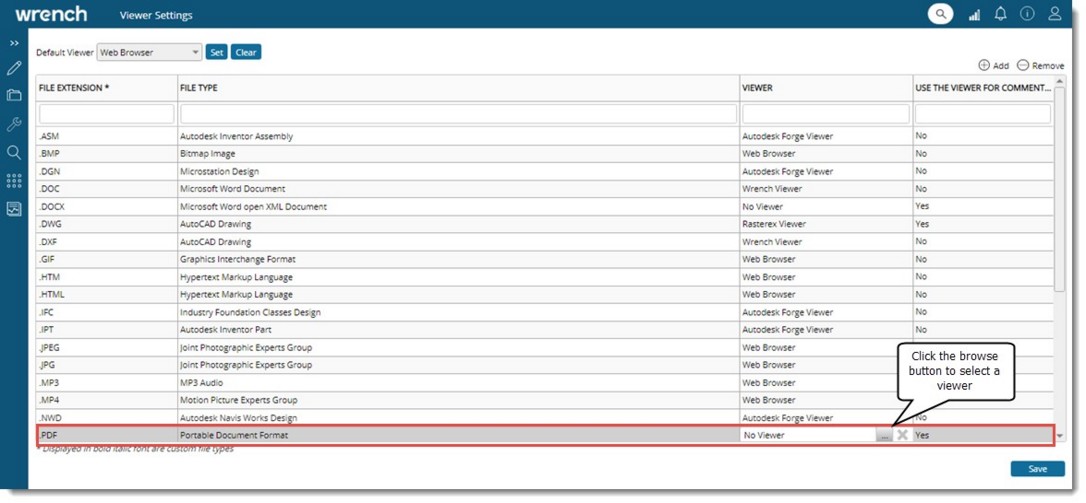Open the bar chart statistics icon

pos(974,15)
